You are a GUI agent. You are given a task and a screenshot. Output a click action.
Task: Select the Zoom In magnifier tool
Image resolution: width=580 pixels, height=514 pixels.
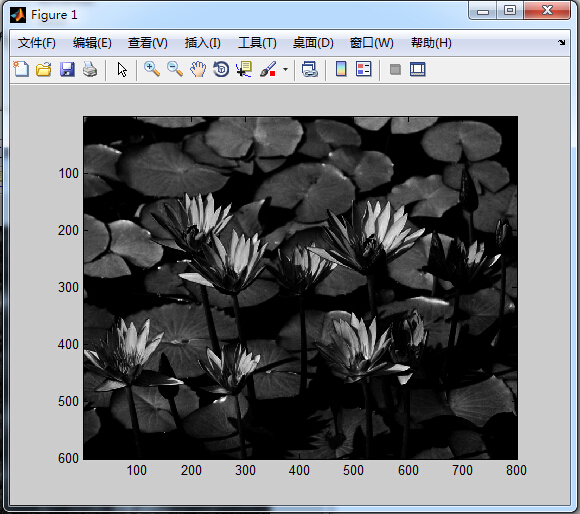point(152,69)
